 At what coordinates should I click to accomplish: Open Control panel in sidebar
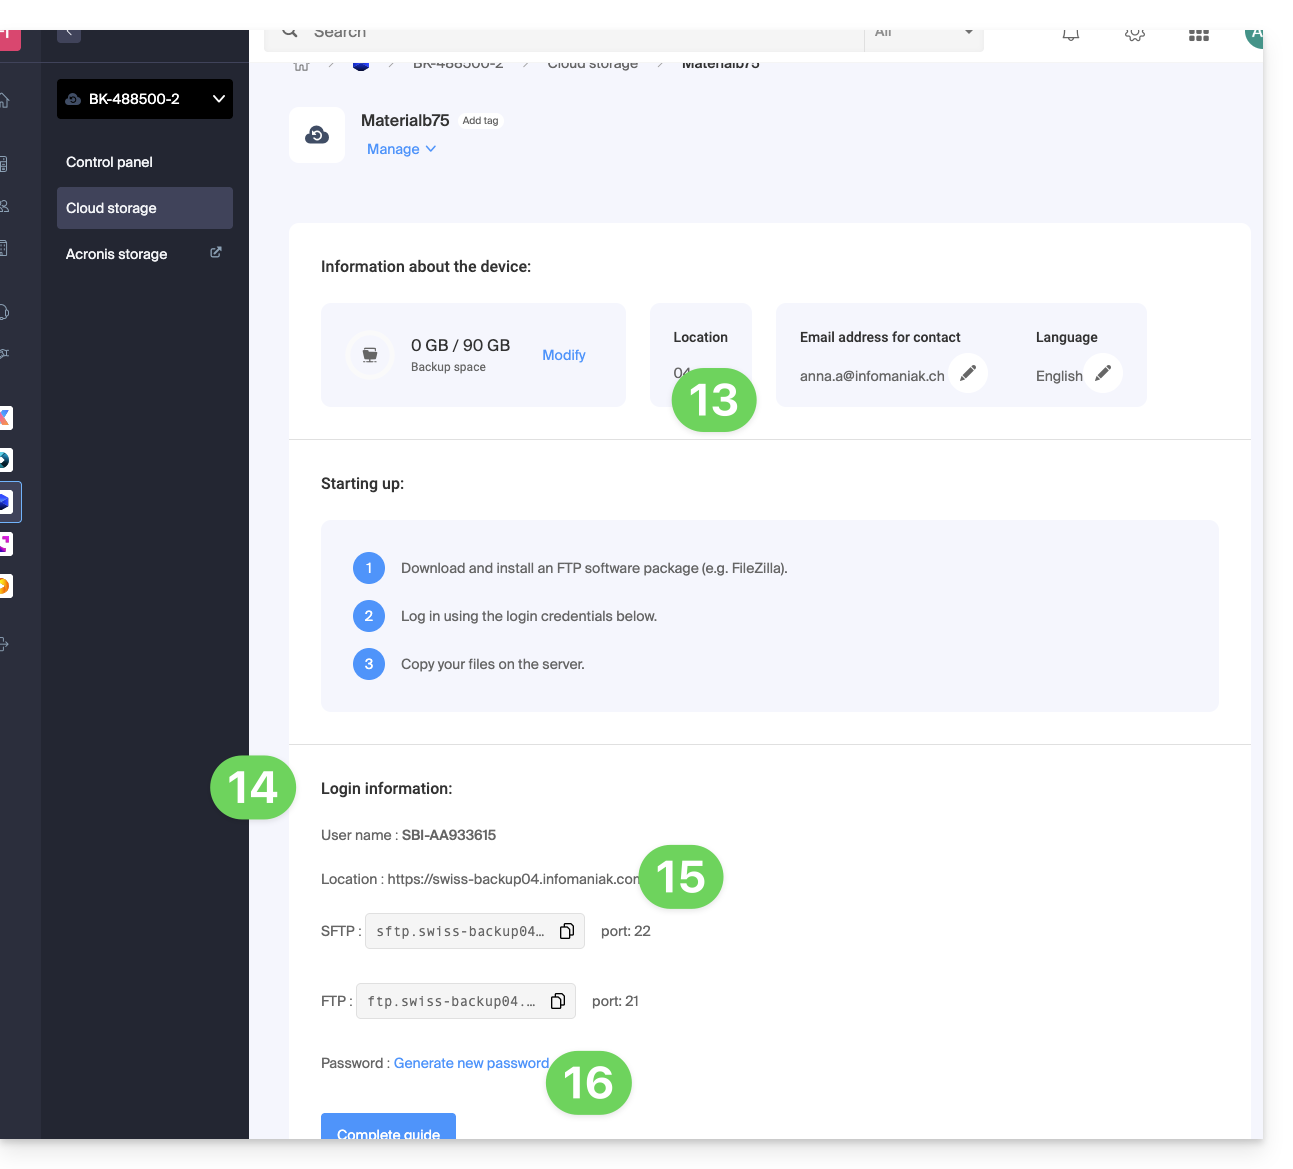tap(110, 162)
